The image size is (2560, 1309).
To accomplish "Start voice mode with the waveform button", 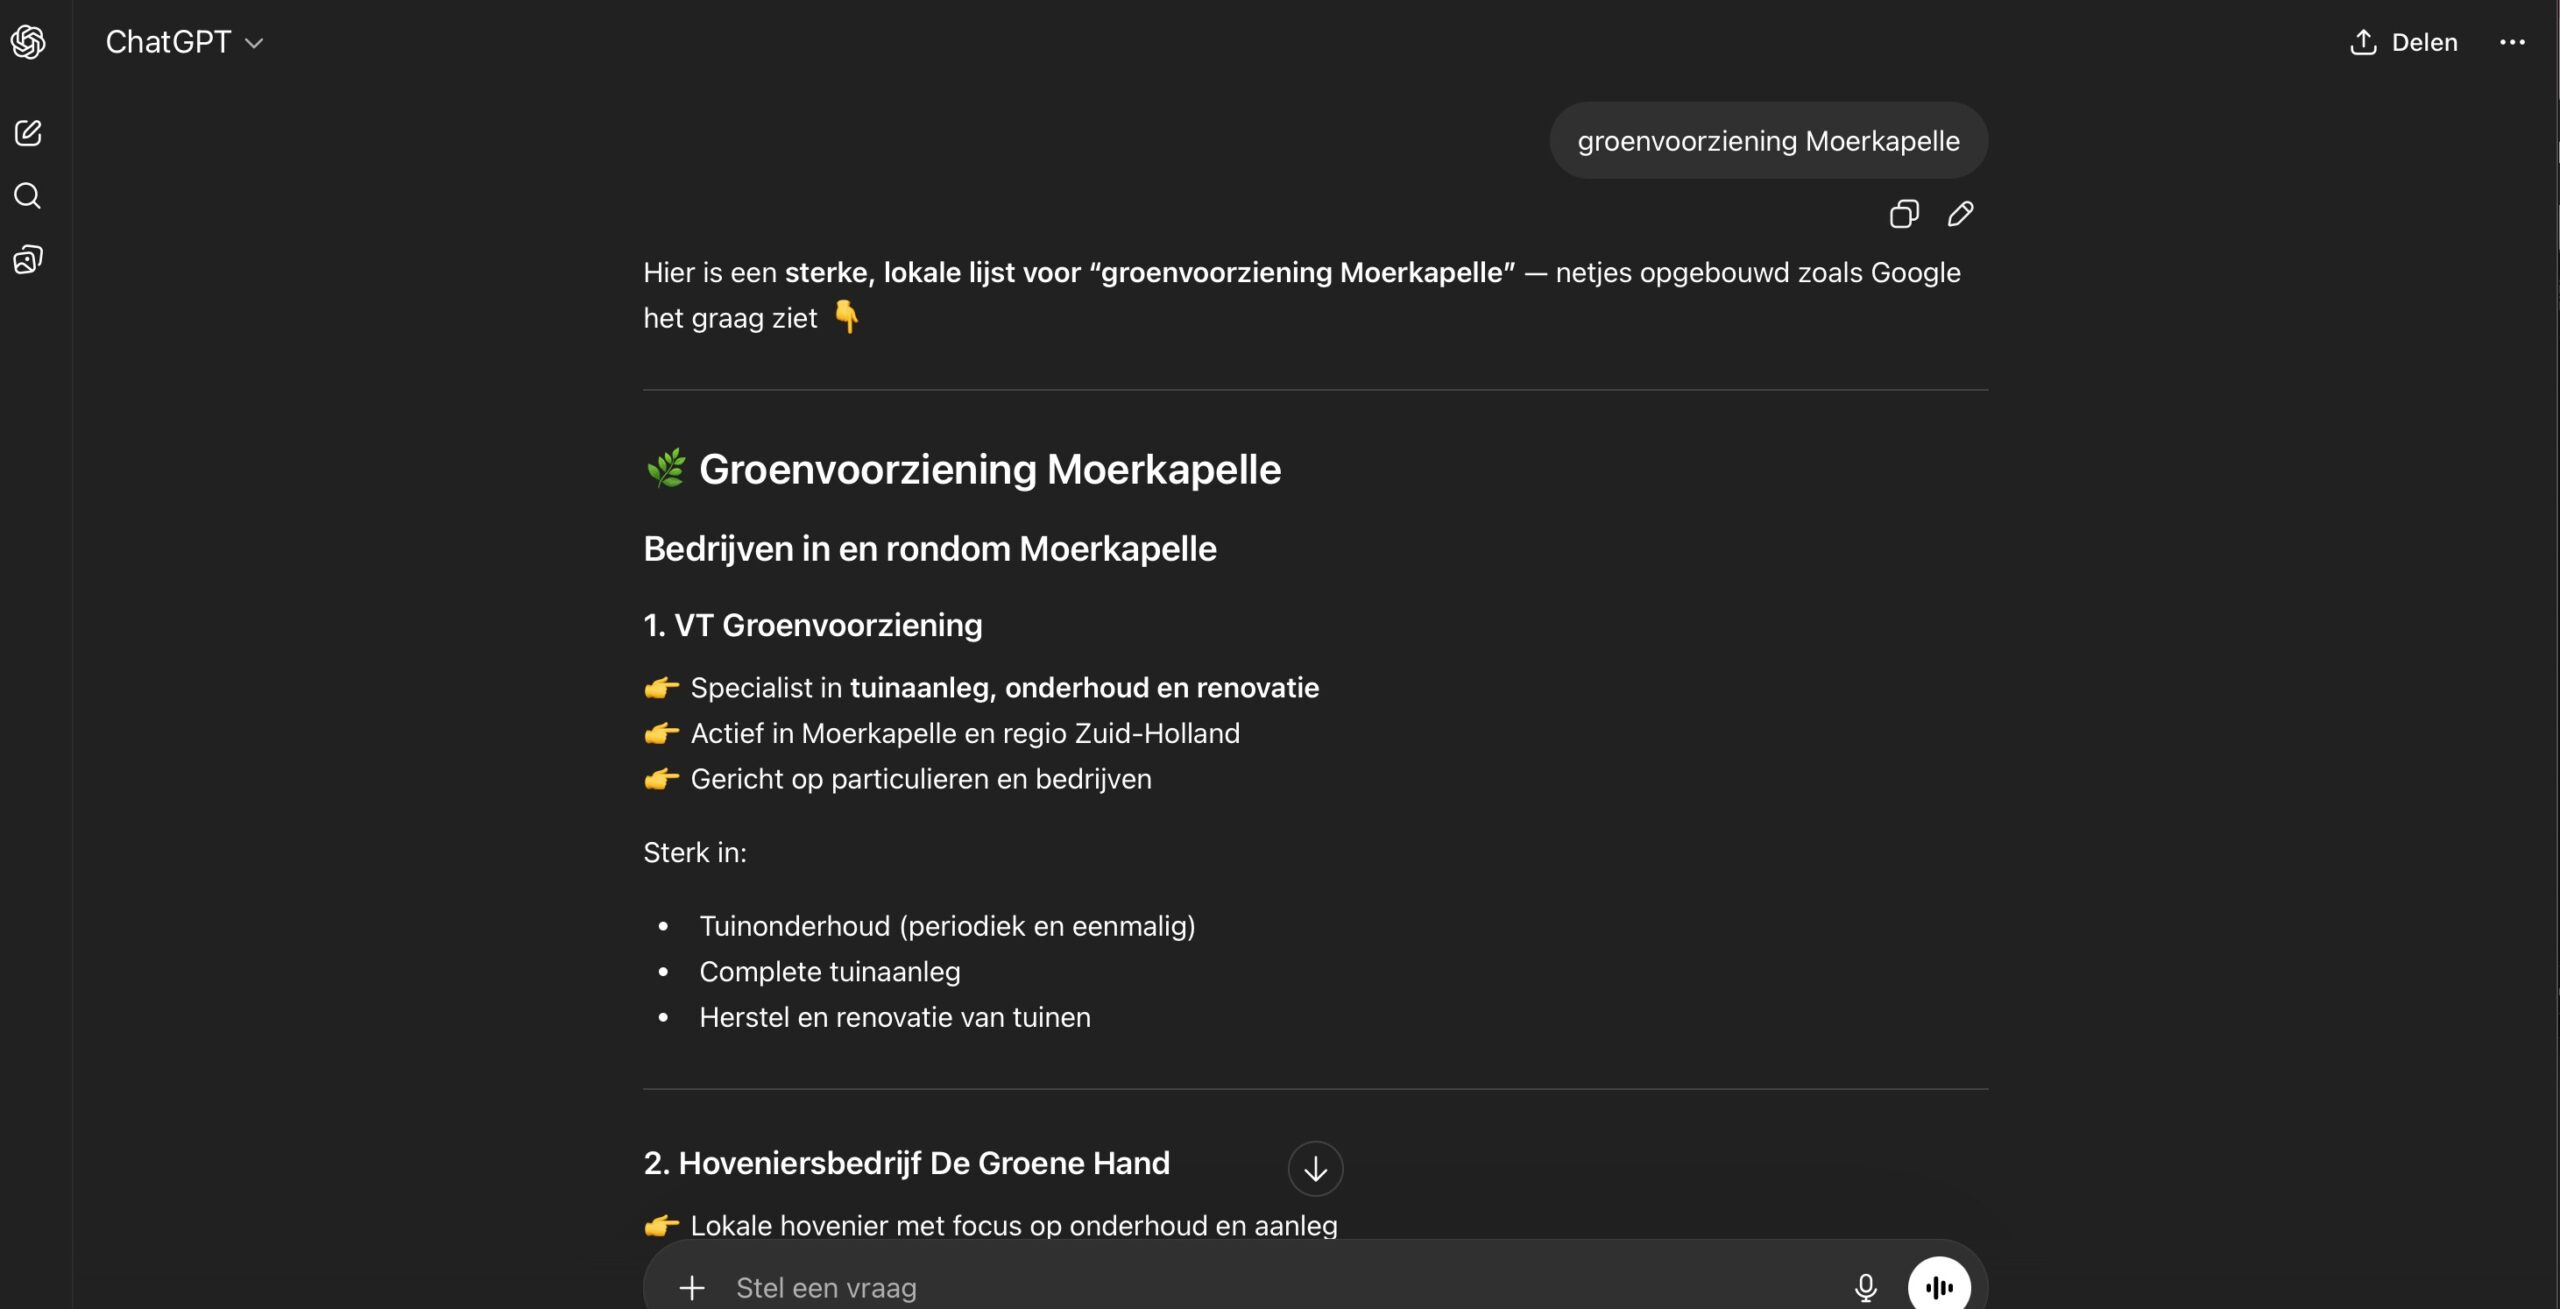I will [x=1939, y=1287].
